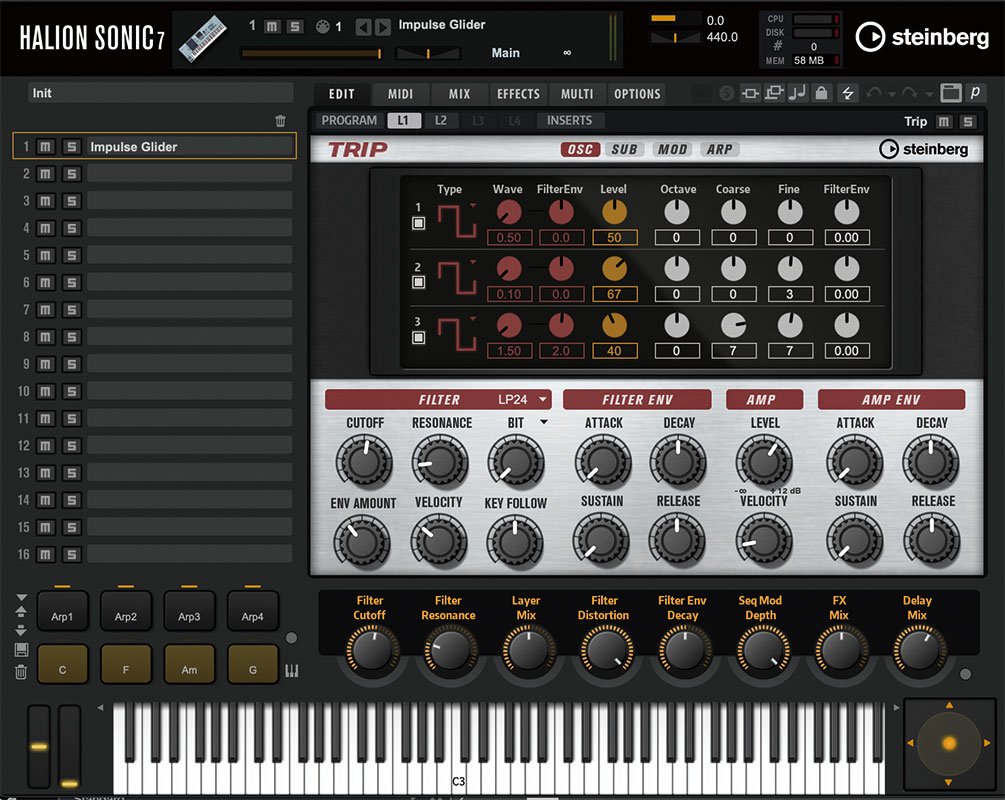Image resolution: width=1005 pixels, height=800 pixels.
Task: Trigger the Am chord pad
Action: (189, 665)
